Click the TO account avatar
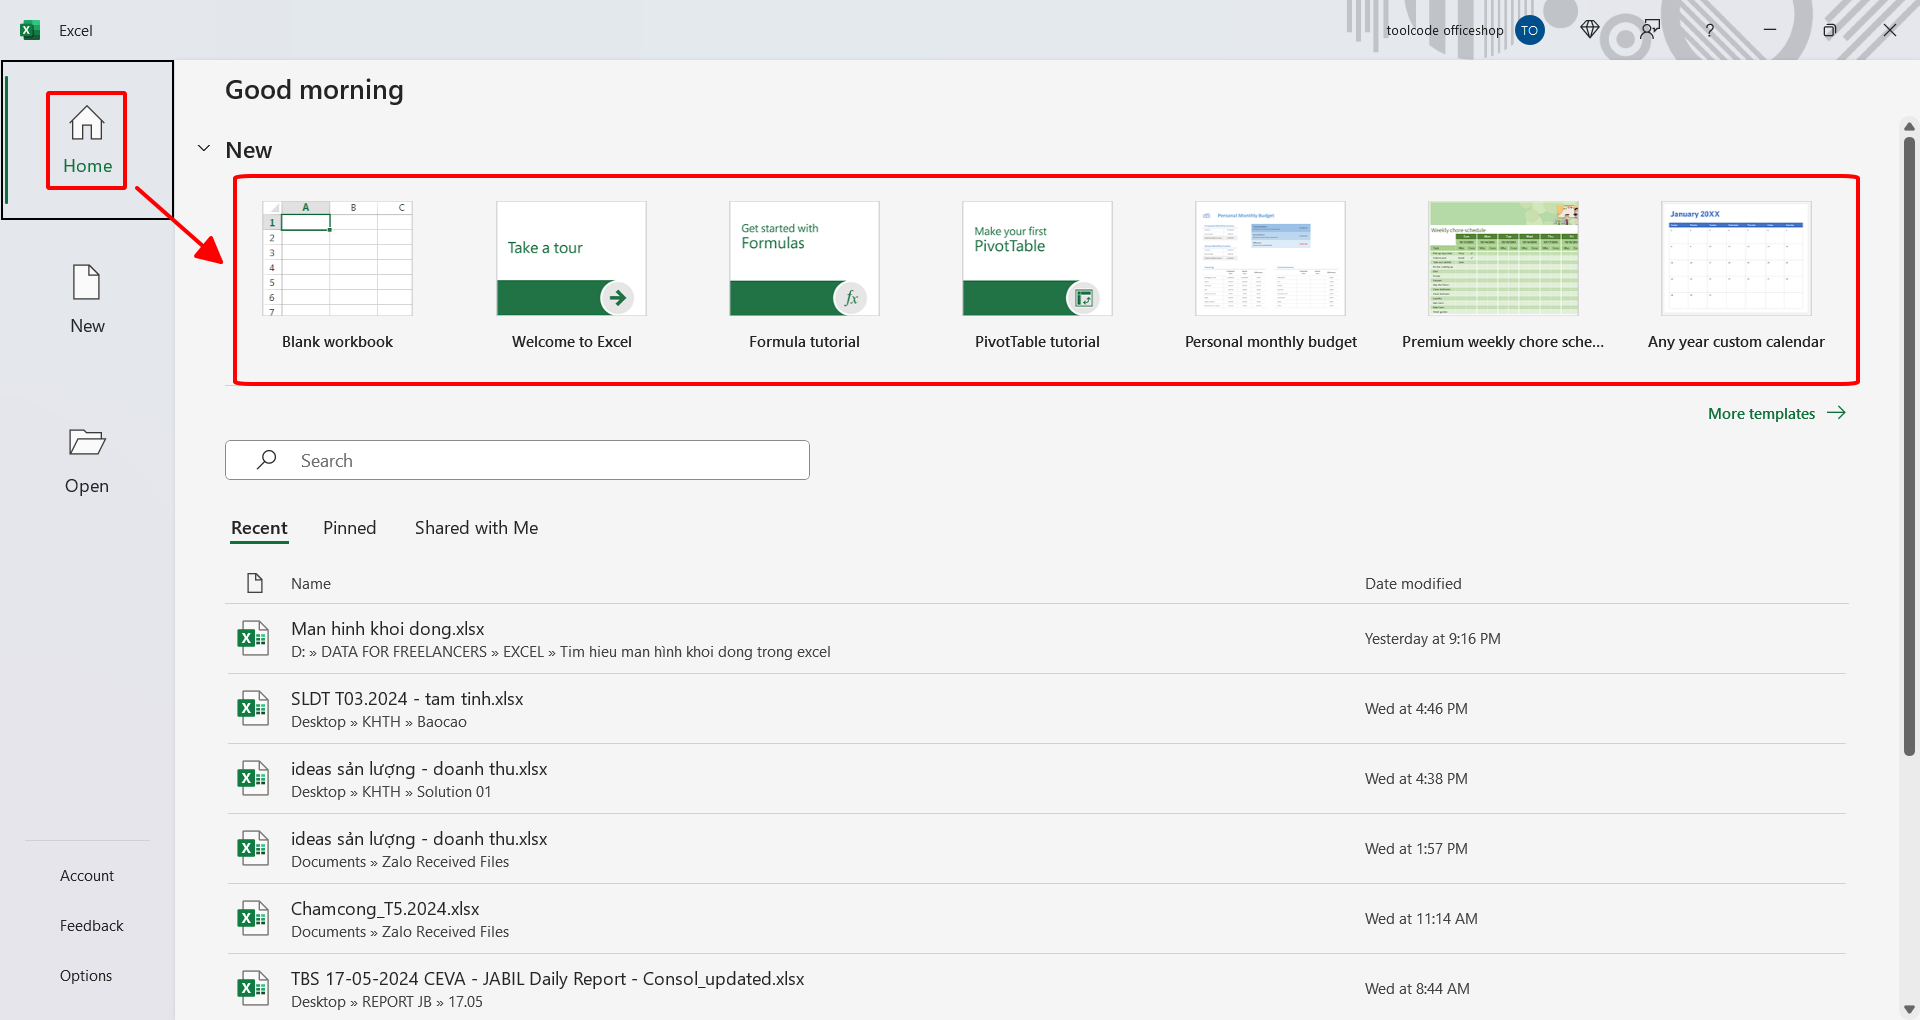 (1529, 30)
